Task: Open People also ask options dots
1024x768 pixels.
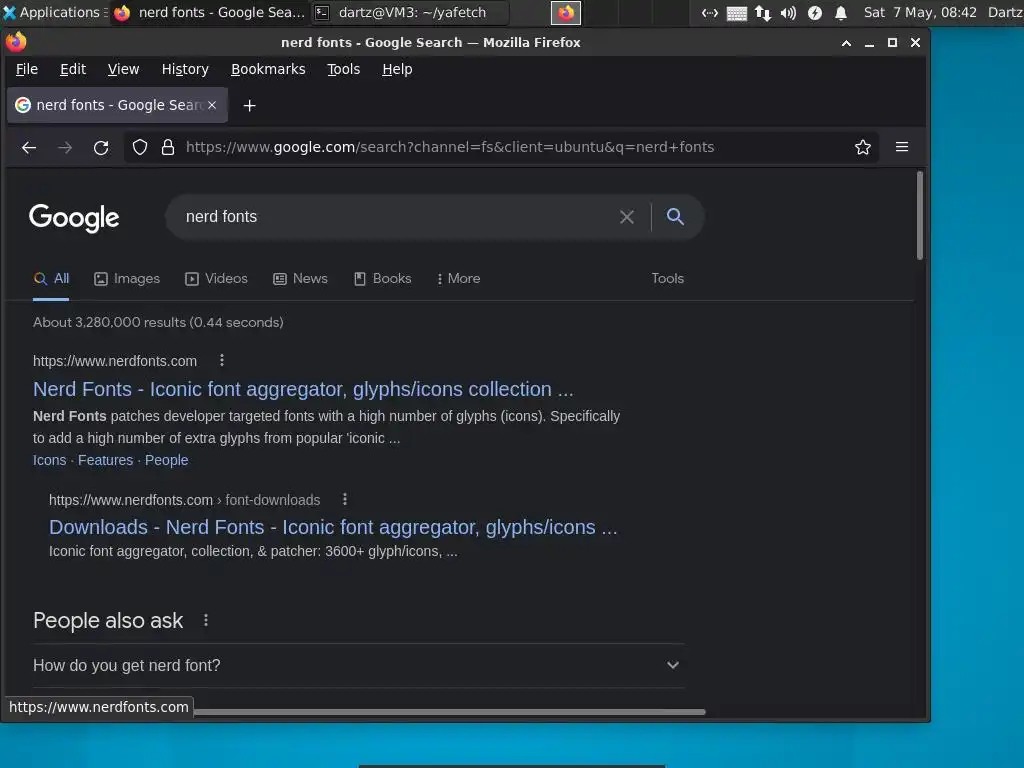Action: pyautogui.click(x=206, y=620)
